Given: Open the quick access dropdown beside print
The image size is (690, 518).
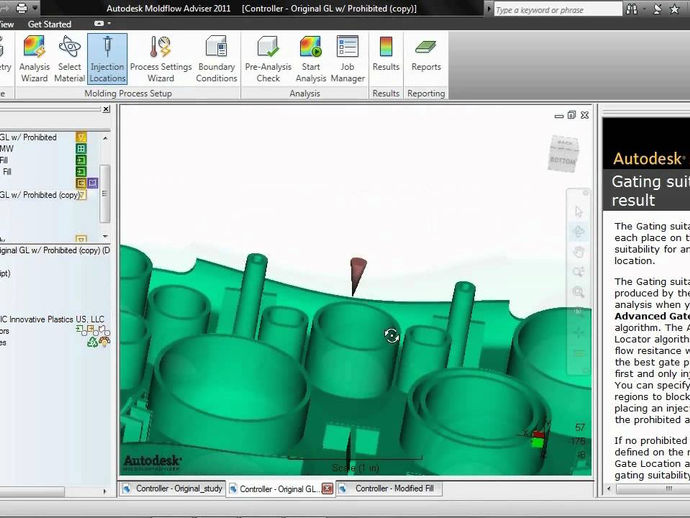Looking at the screenshot, I should click(x=35, y=8).
